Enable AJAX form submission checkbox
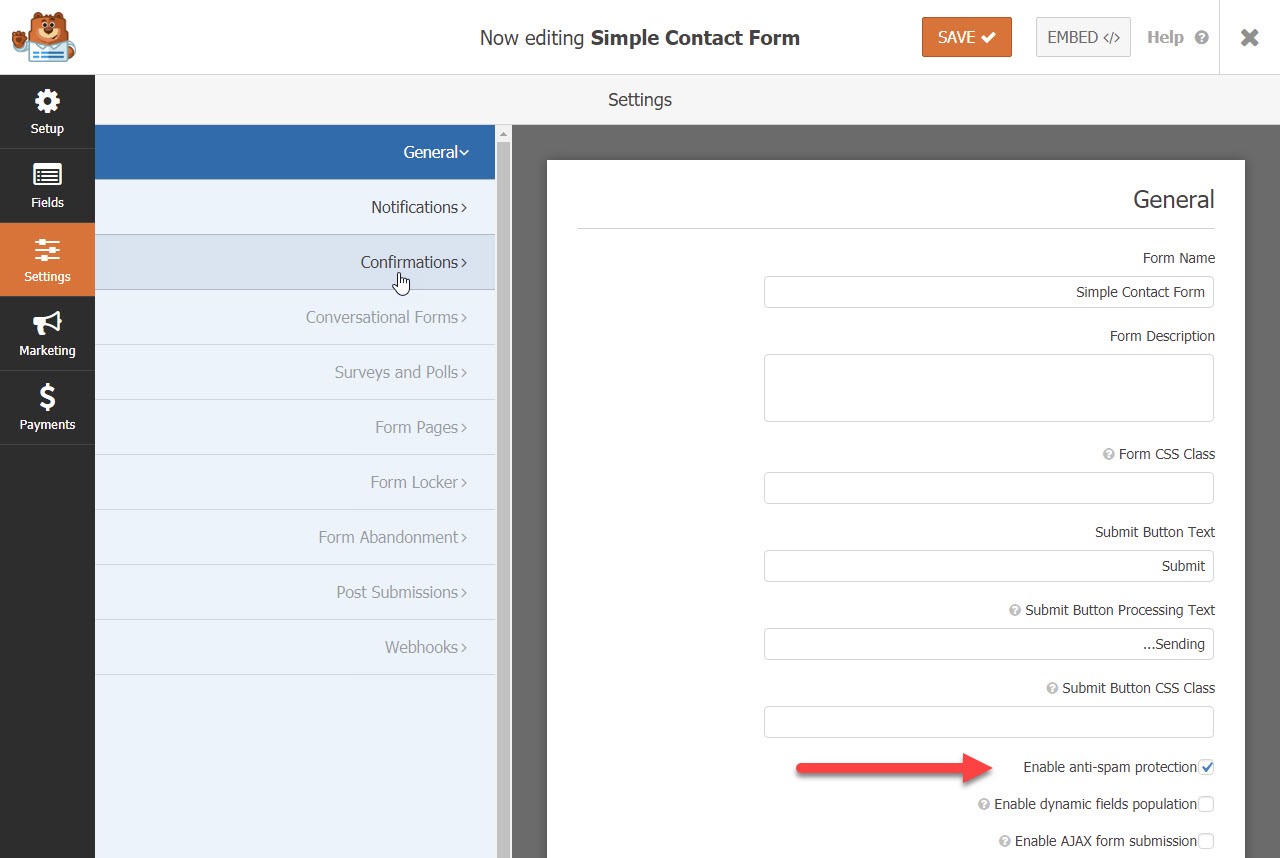1280x858 pixels. [x=1206, y=841]
